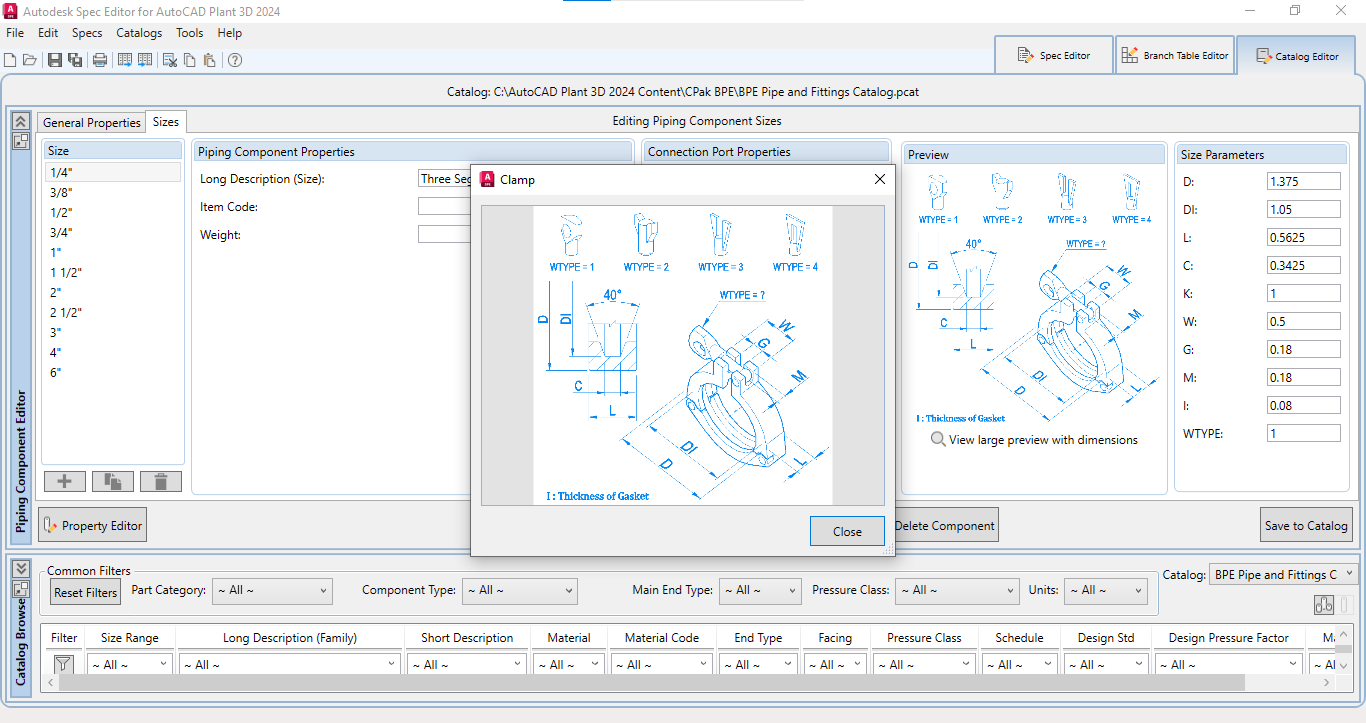Click View large preview with dimensions link
Image resolution: width=1366 pixels, height=723 pixels.
[x=1043, y=439]
